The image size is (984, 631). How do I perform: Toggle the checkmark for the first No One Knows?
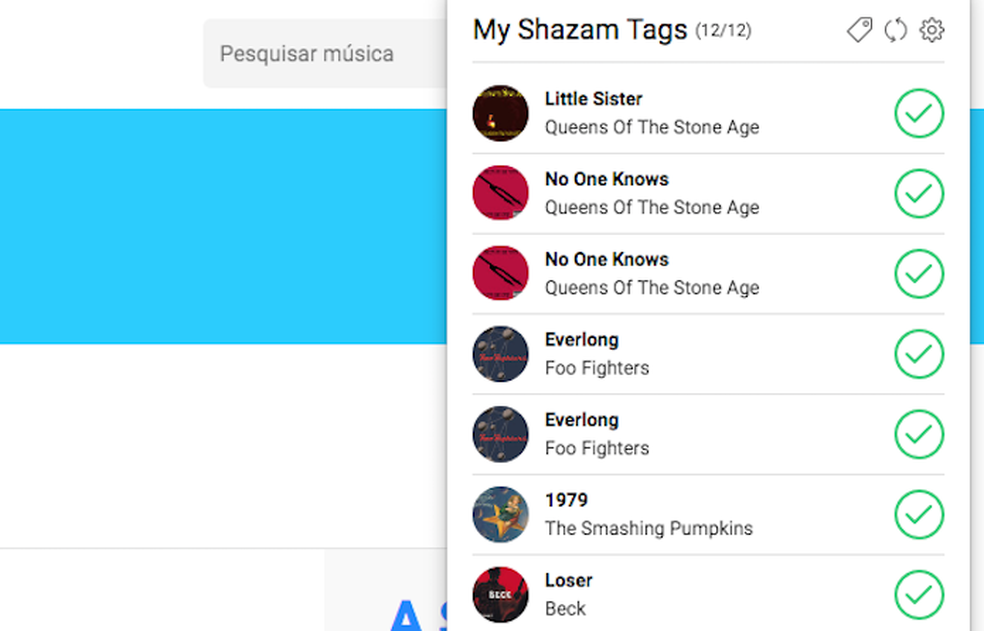[918, 194]
